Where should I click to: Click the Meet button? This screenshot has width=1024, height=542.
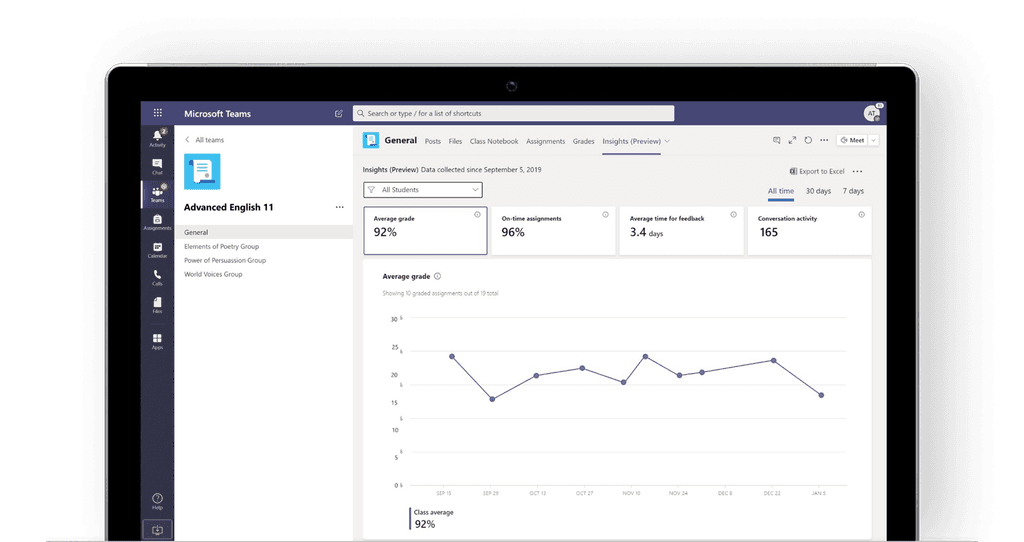(x=852, y=140)
